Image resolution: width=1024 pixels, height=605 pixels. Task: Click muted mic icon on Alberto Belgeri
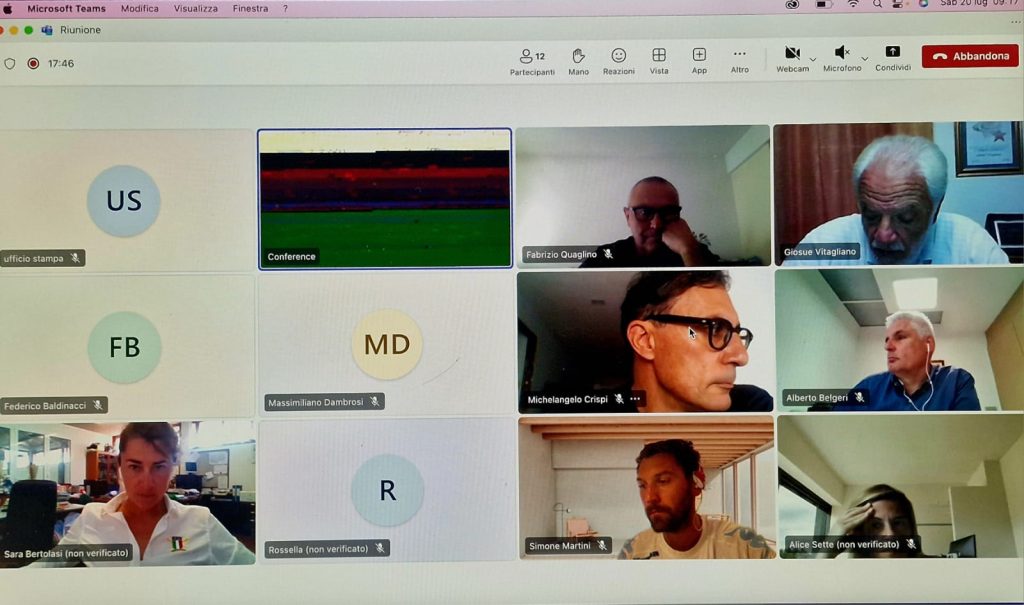(x=859, y=397)
